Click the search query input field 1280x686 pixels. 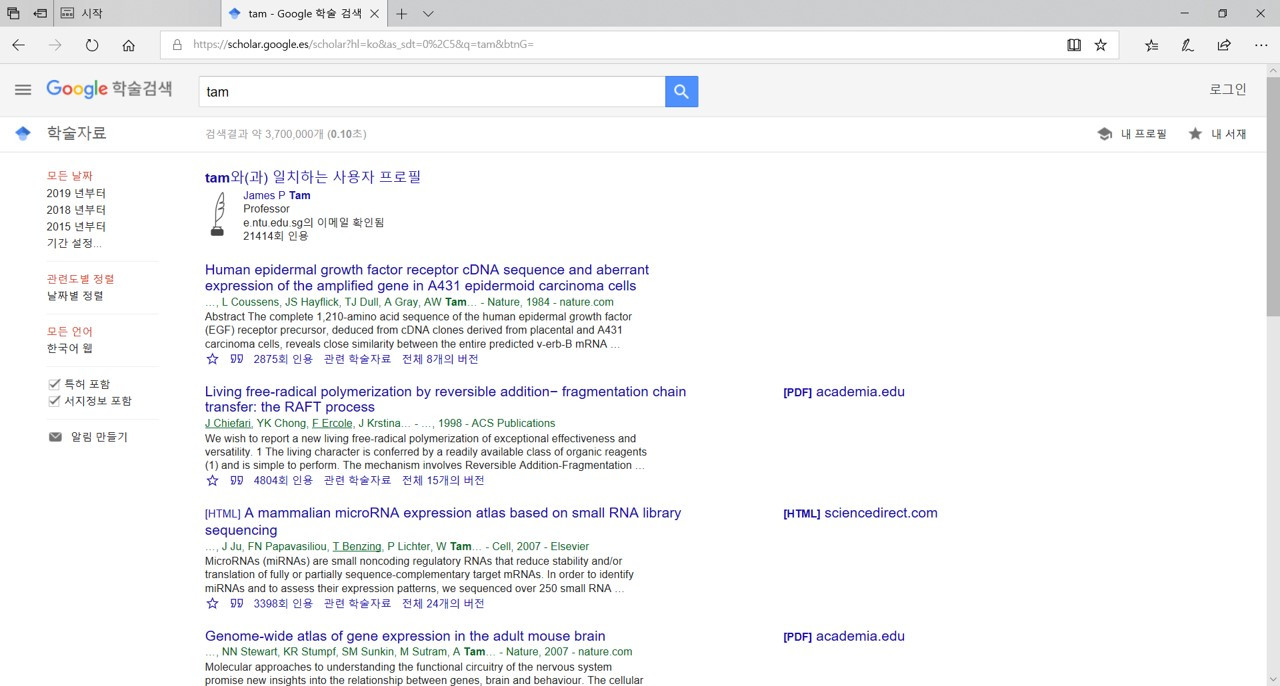coord(432,91)
